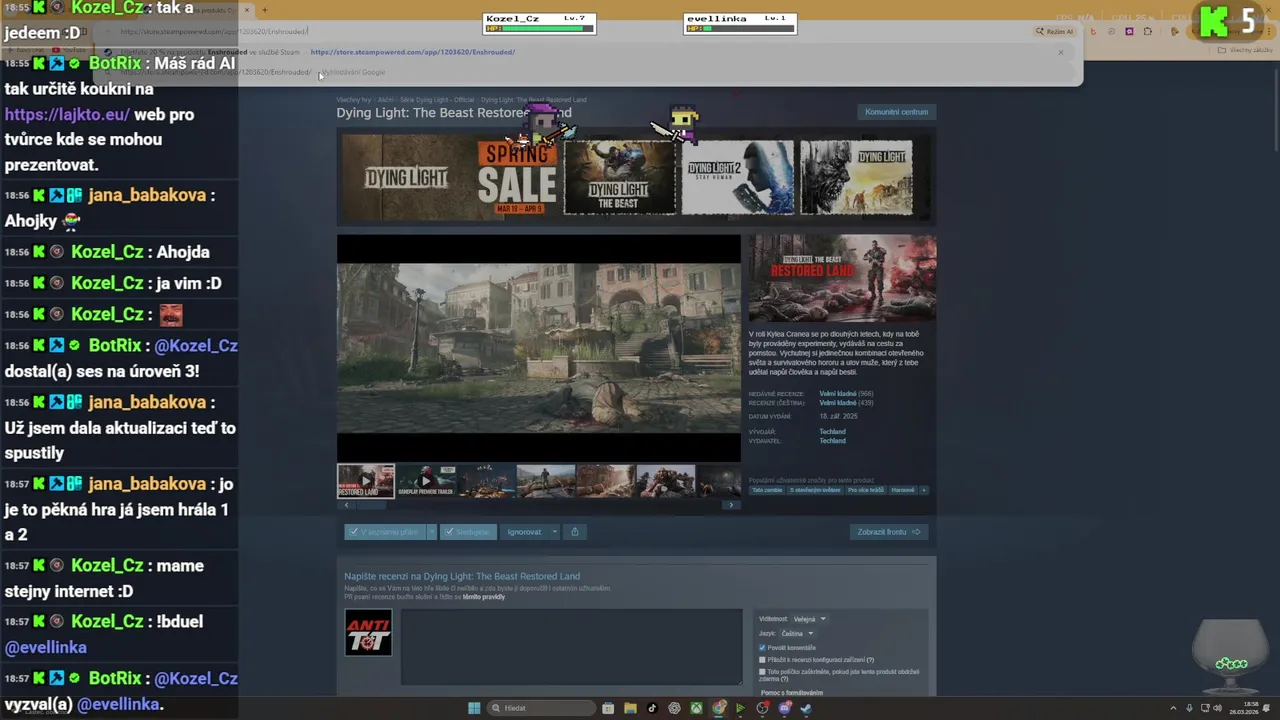Select the Tato zombie tag
This screenshot has height=720, width=1280.
pyautogui.click(x=767, y=490)
